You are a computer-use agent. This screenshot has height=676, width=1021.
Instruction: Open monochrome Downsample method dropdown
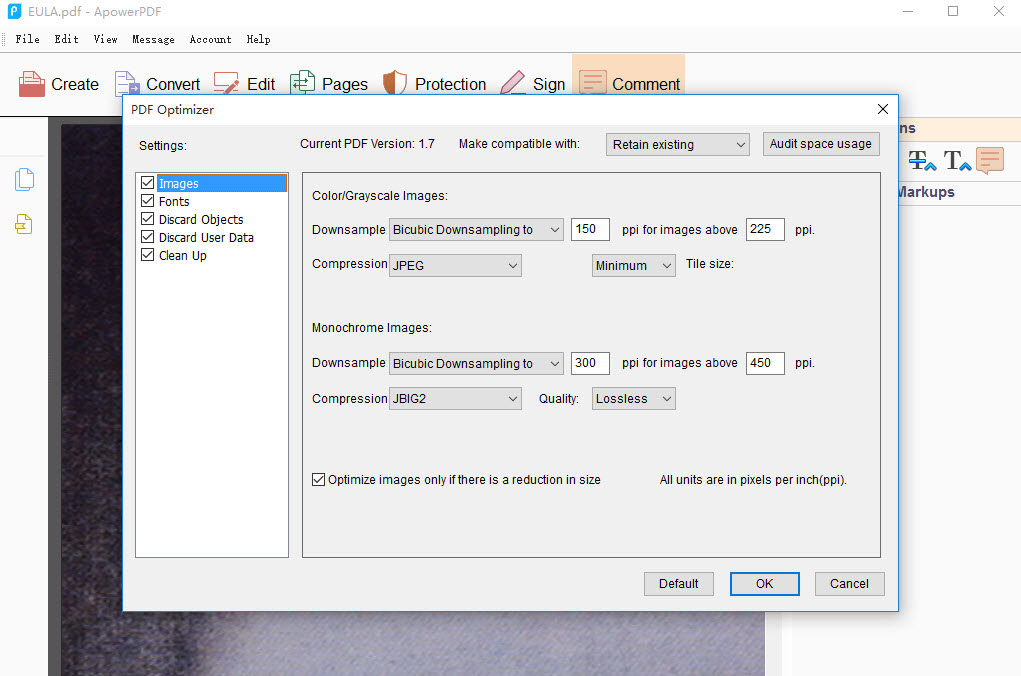[476, 363]
